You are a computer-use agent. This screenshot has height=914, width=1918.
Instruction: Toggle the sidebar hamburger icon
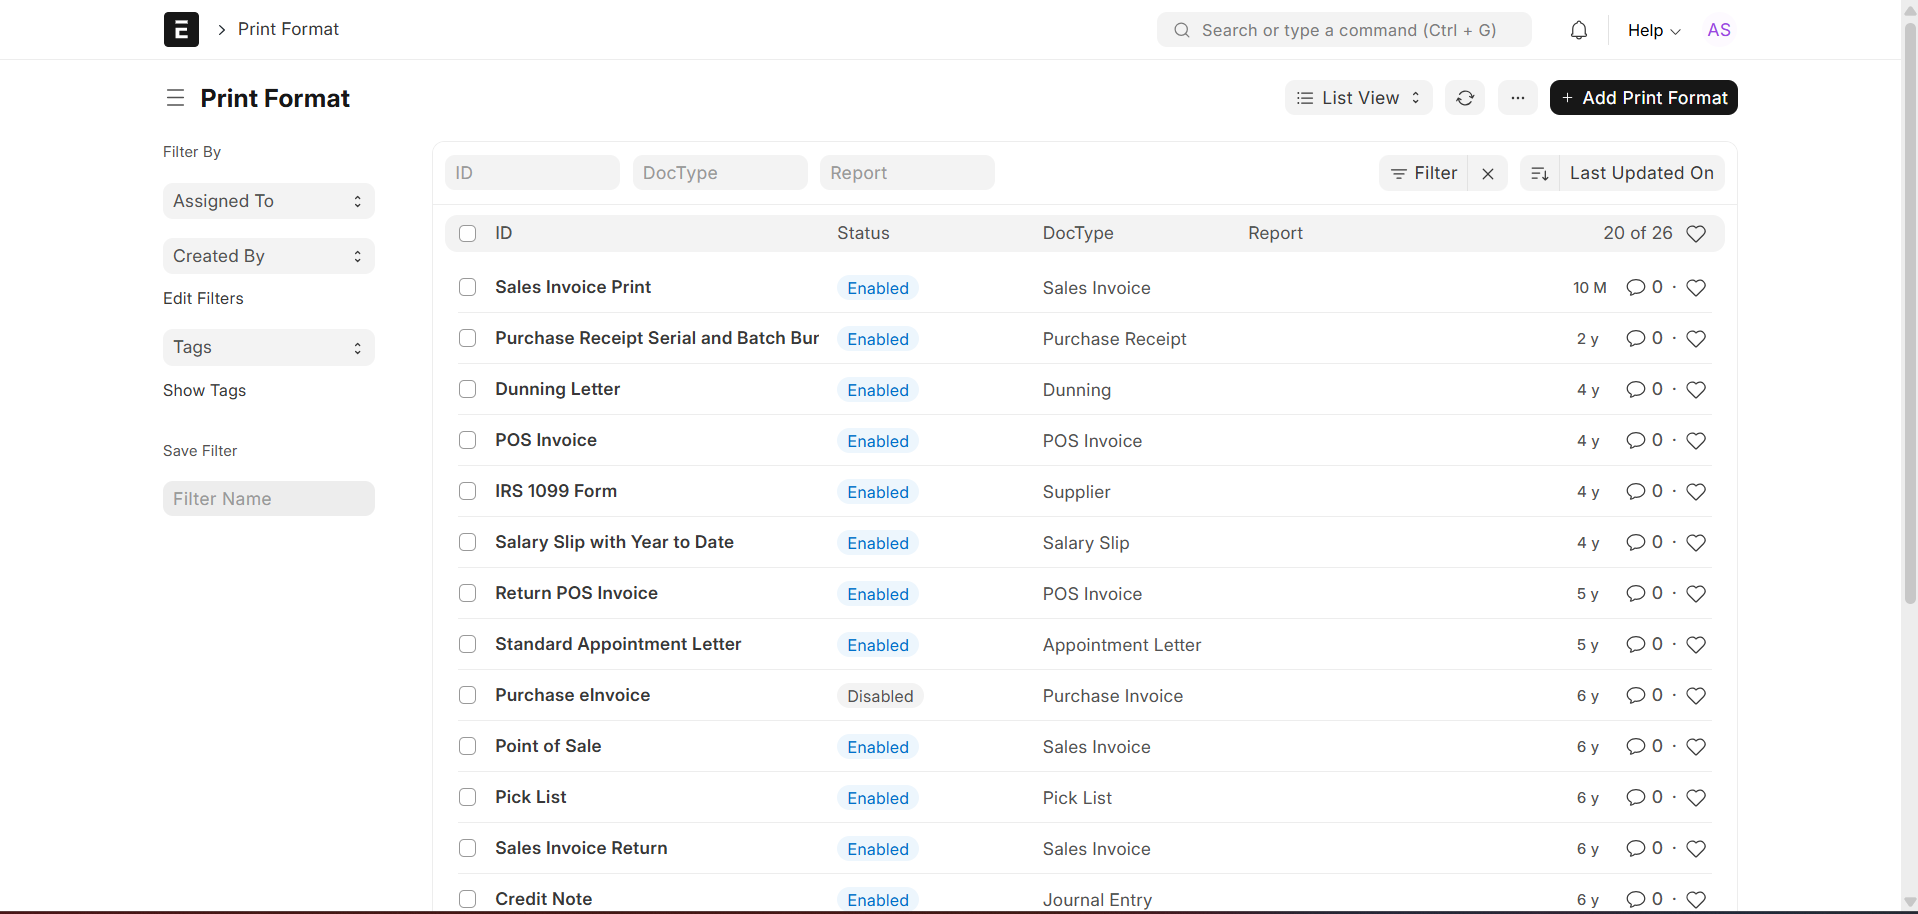coord(175,98)
